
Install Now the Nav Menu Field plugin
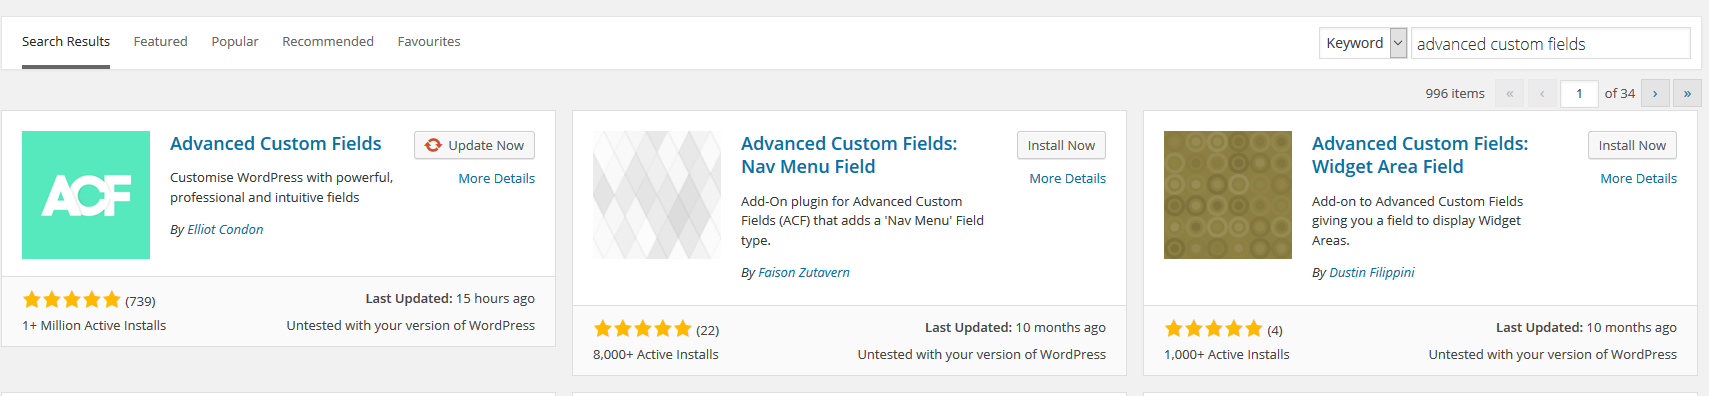1061,145
